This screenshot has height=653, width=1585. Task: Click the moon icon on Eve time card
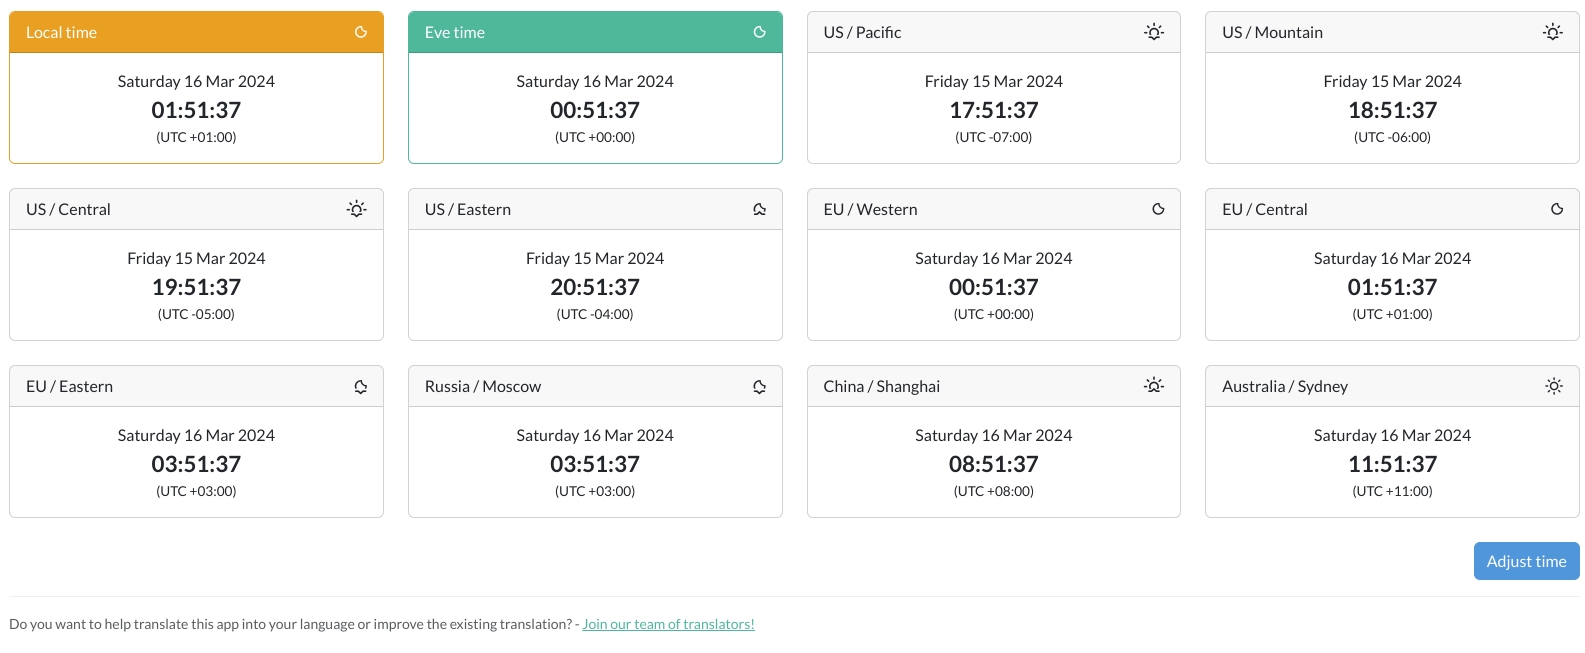point(760,32)
